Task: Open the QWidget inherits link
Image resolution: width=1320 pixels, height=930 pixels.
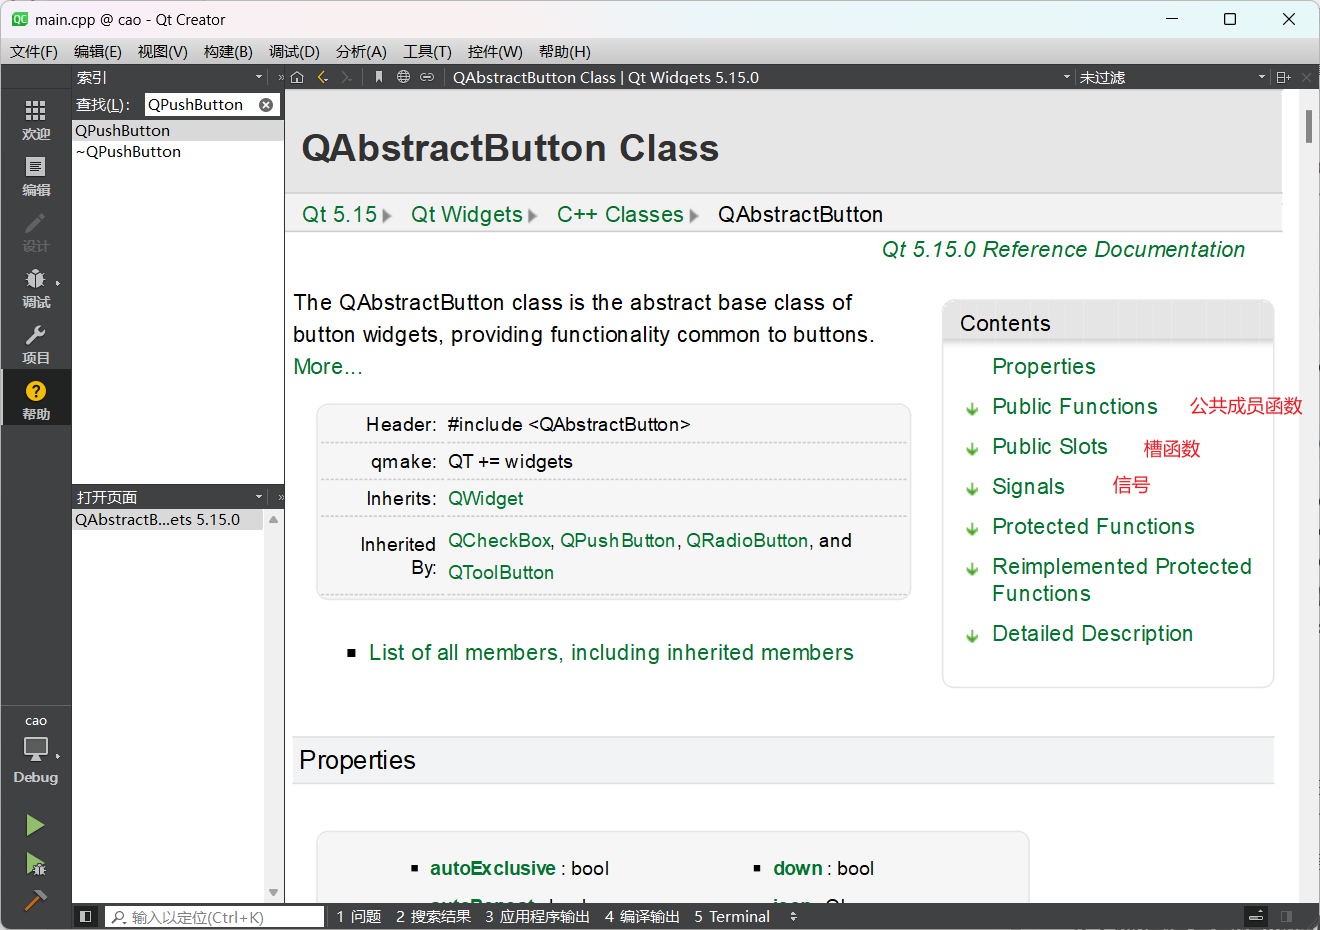Action: (x=486, y=498)
